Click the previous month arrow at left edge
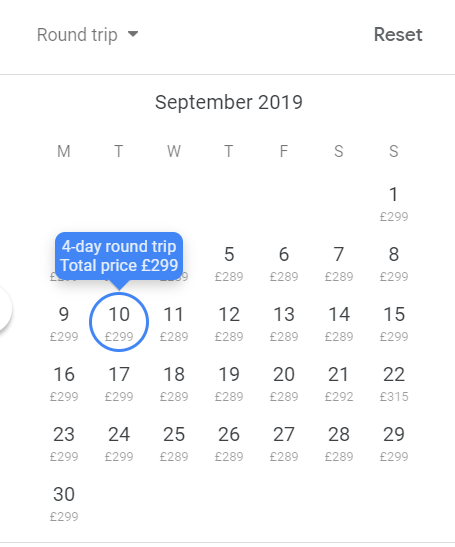 (3, 309)
